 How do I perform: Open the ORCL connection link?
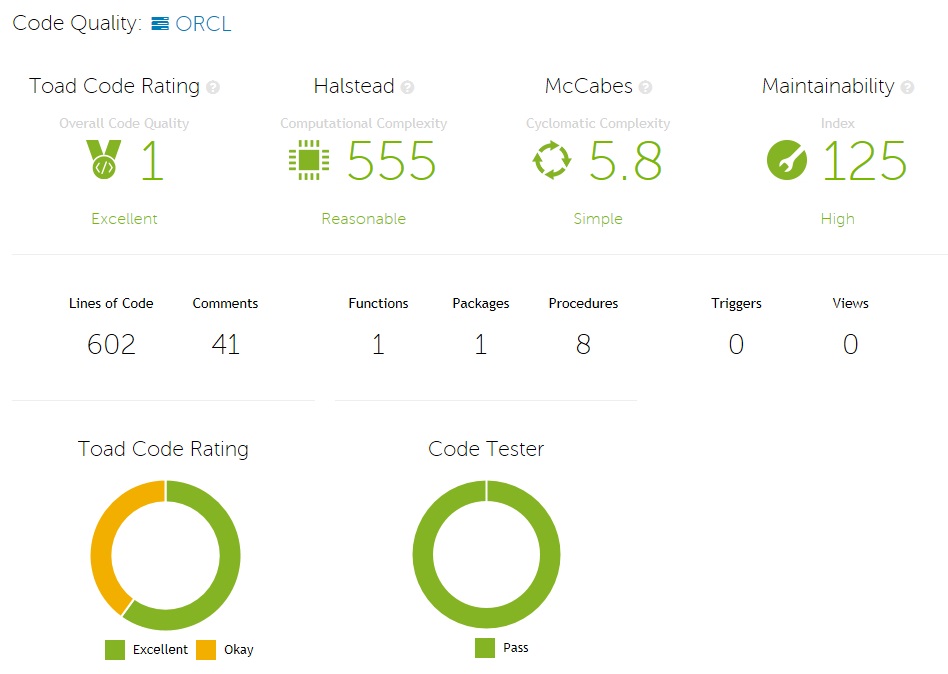point(203,24)
